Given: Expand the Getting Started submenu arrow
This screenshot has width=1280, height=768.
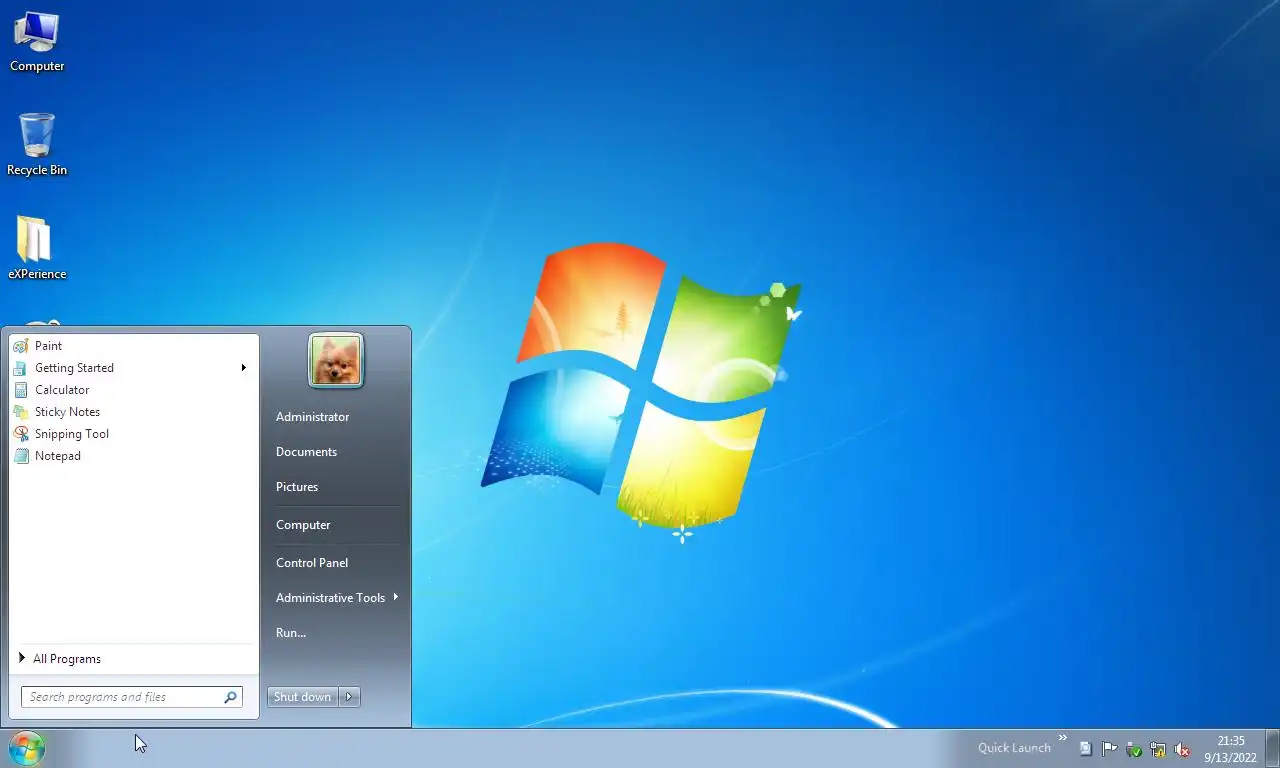Looking at the screenshot, I should coord(243,368).
